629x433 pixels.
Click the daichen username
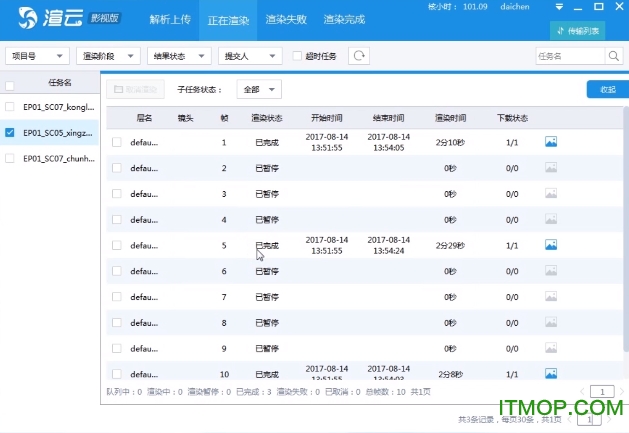[x=515, y=7]
